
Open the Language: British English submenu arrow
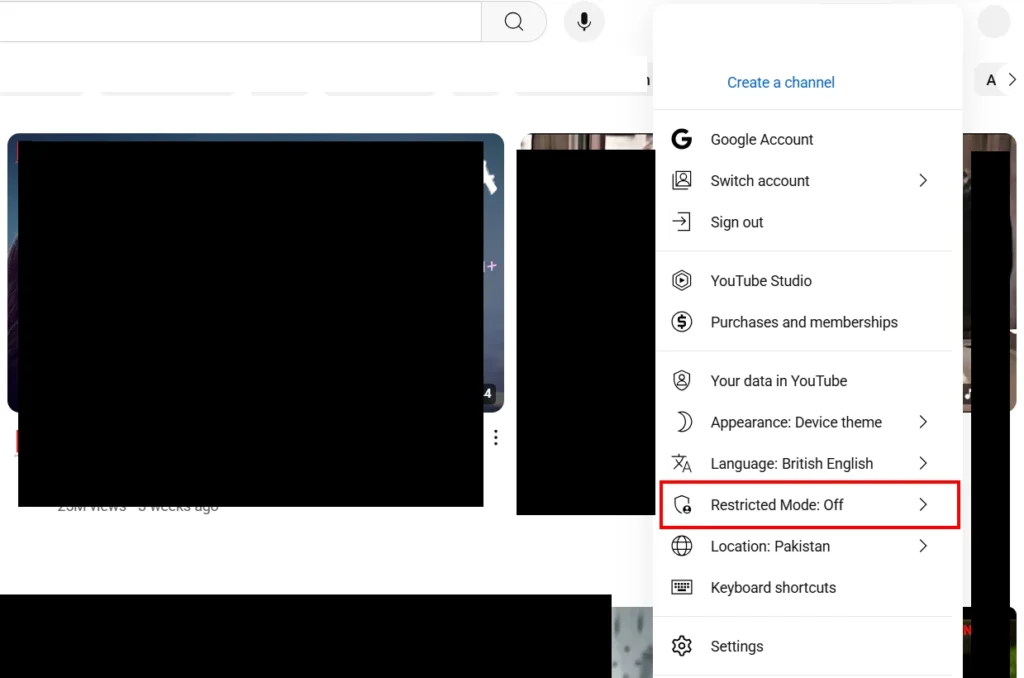[x=923, y=464]
